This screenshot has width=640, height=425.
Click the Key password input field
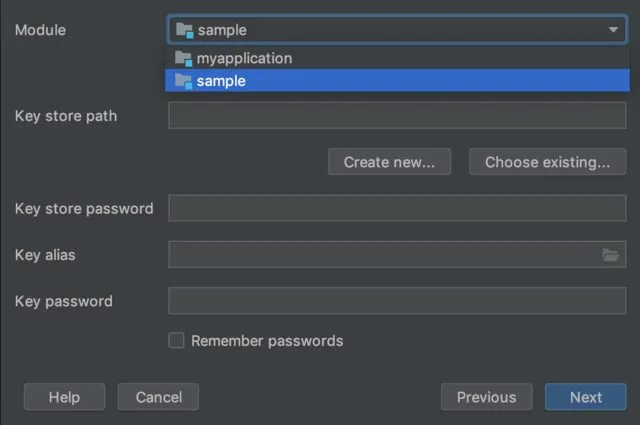point(397,301)
